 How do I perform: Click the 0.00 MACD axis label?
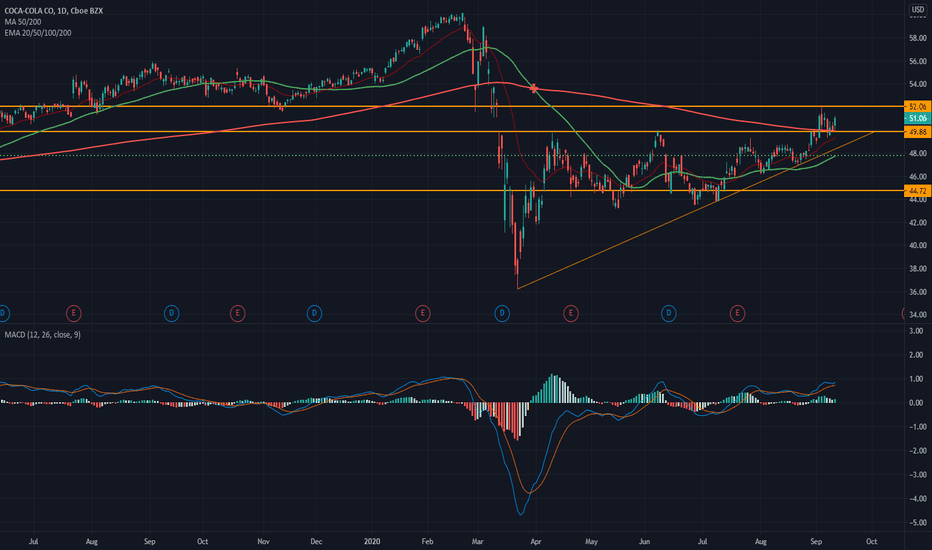coord(918,403)
